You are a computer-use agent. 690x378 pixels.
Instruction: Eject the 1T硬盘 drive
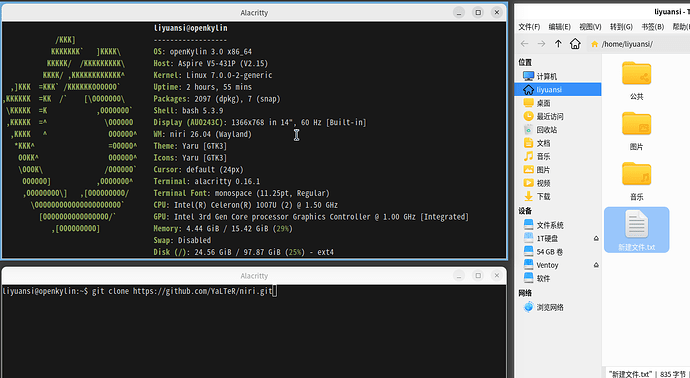pyautogui.click(x=596, y=239)
